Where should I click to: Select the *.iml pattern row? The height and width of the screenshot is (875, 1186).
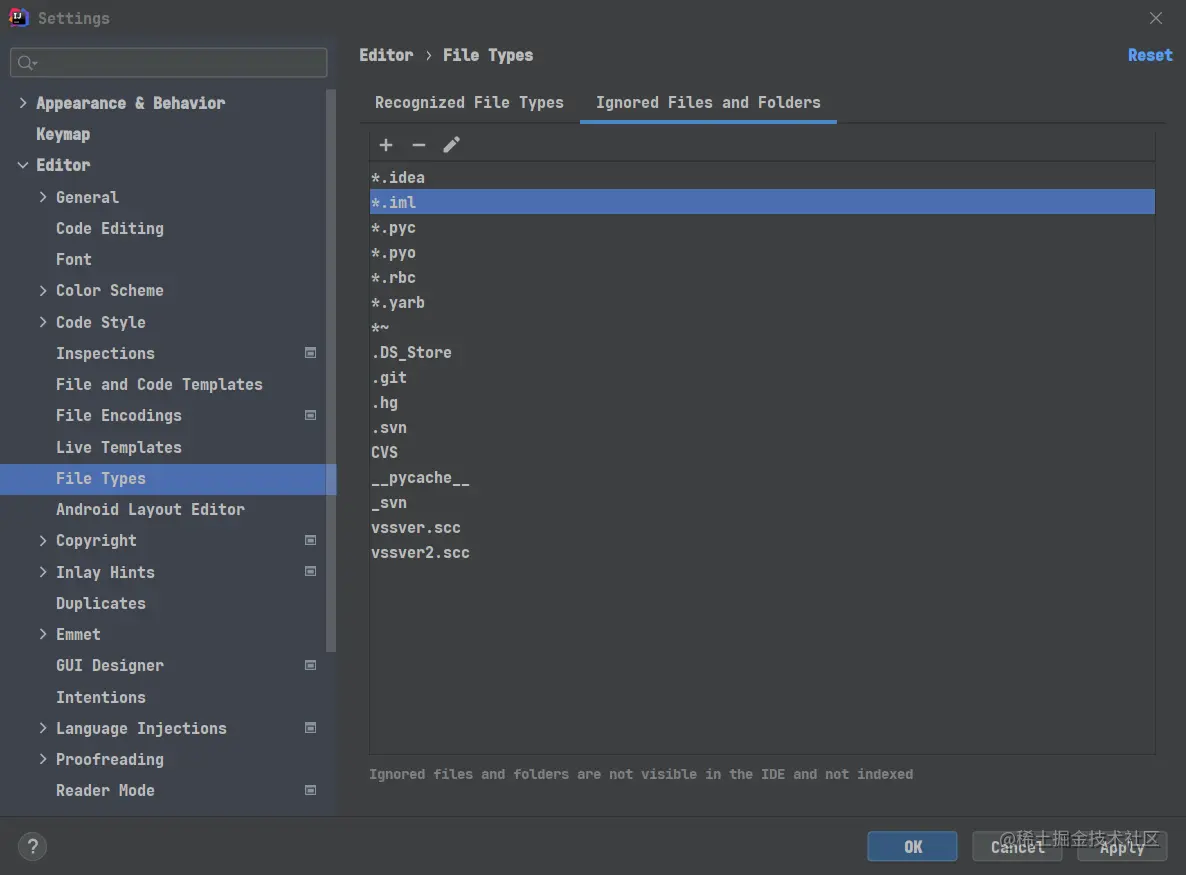[762, 202]
